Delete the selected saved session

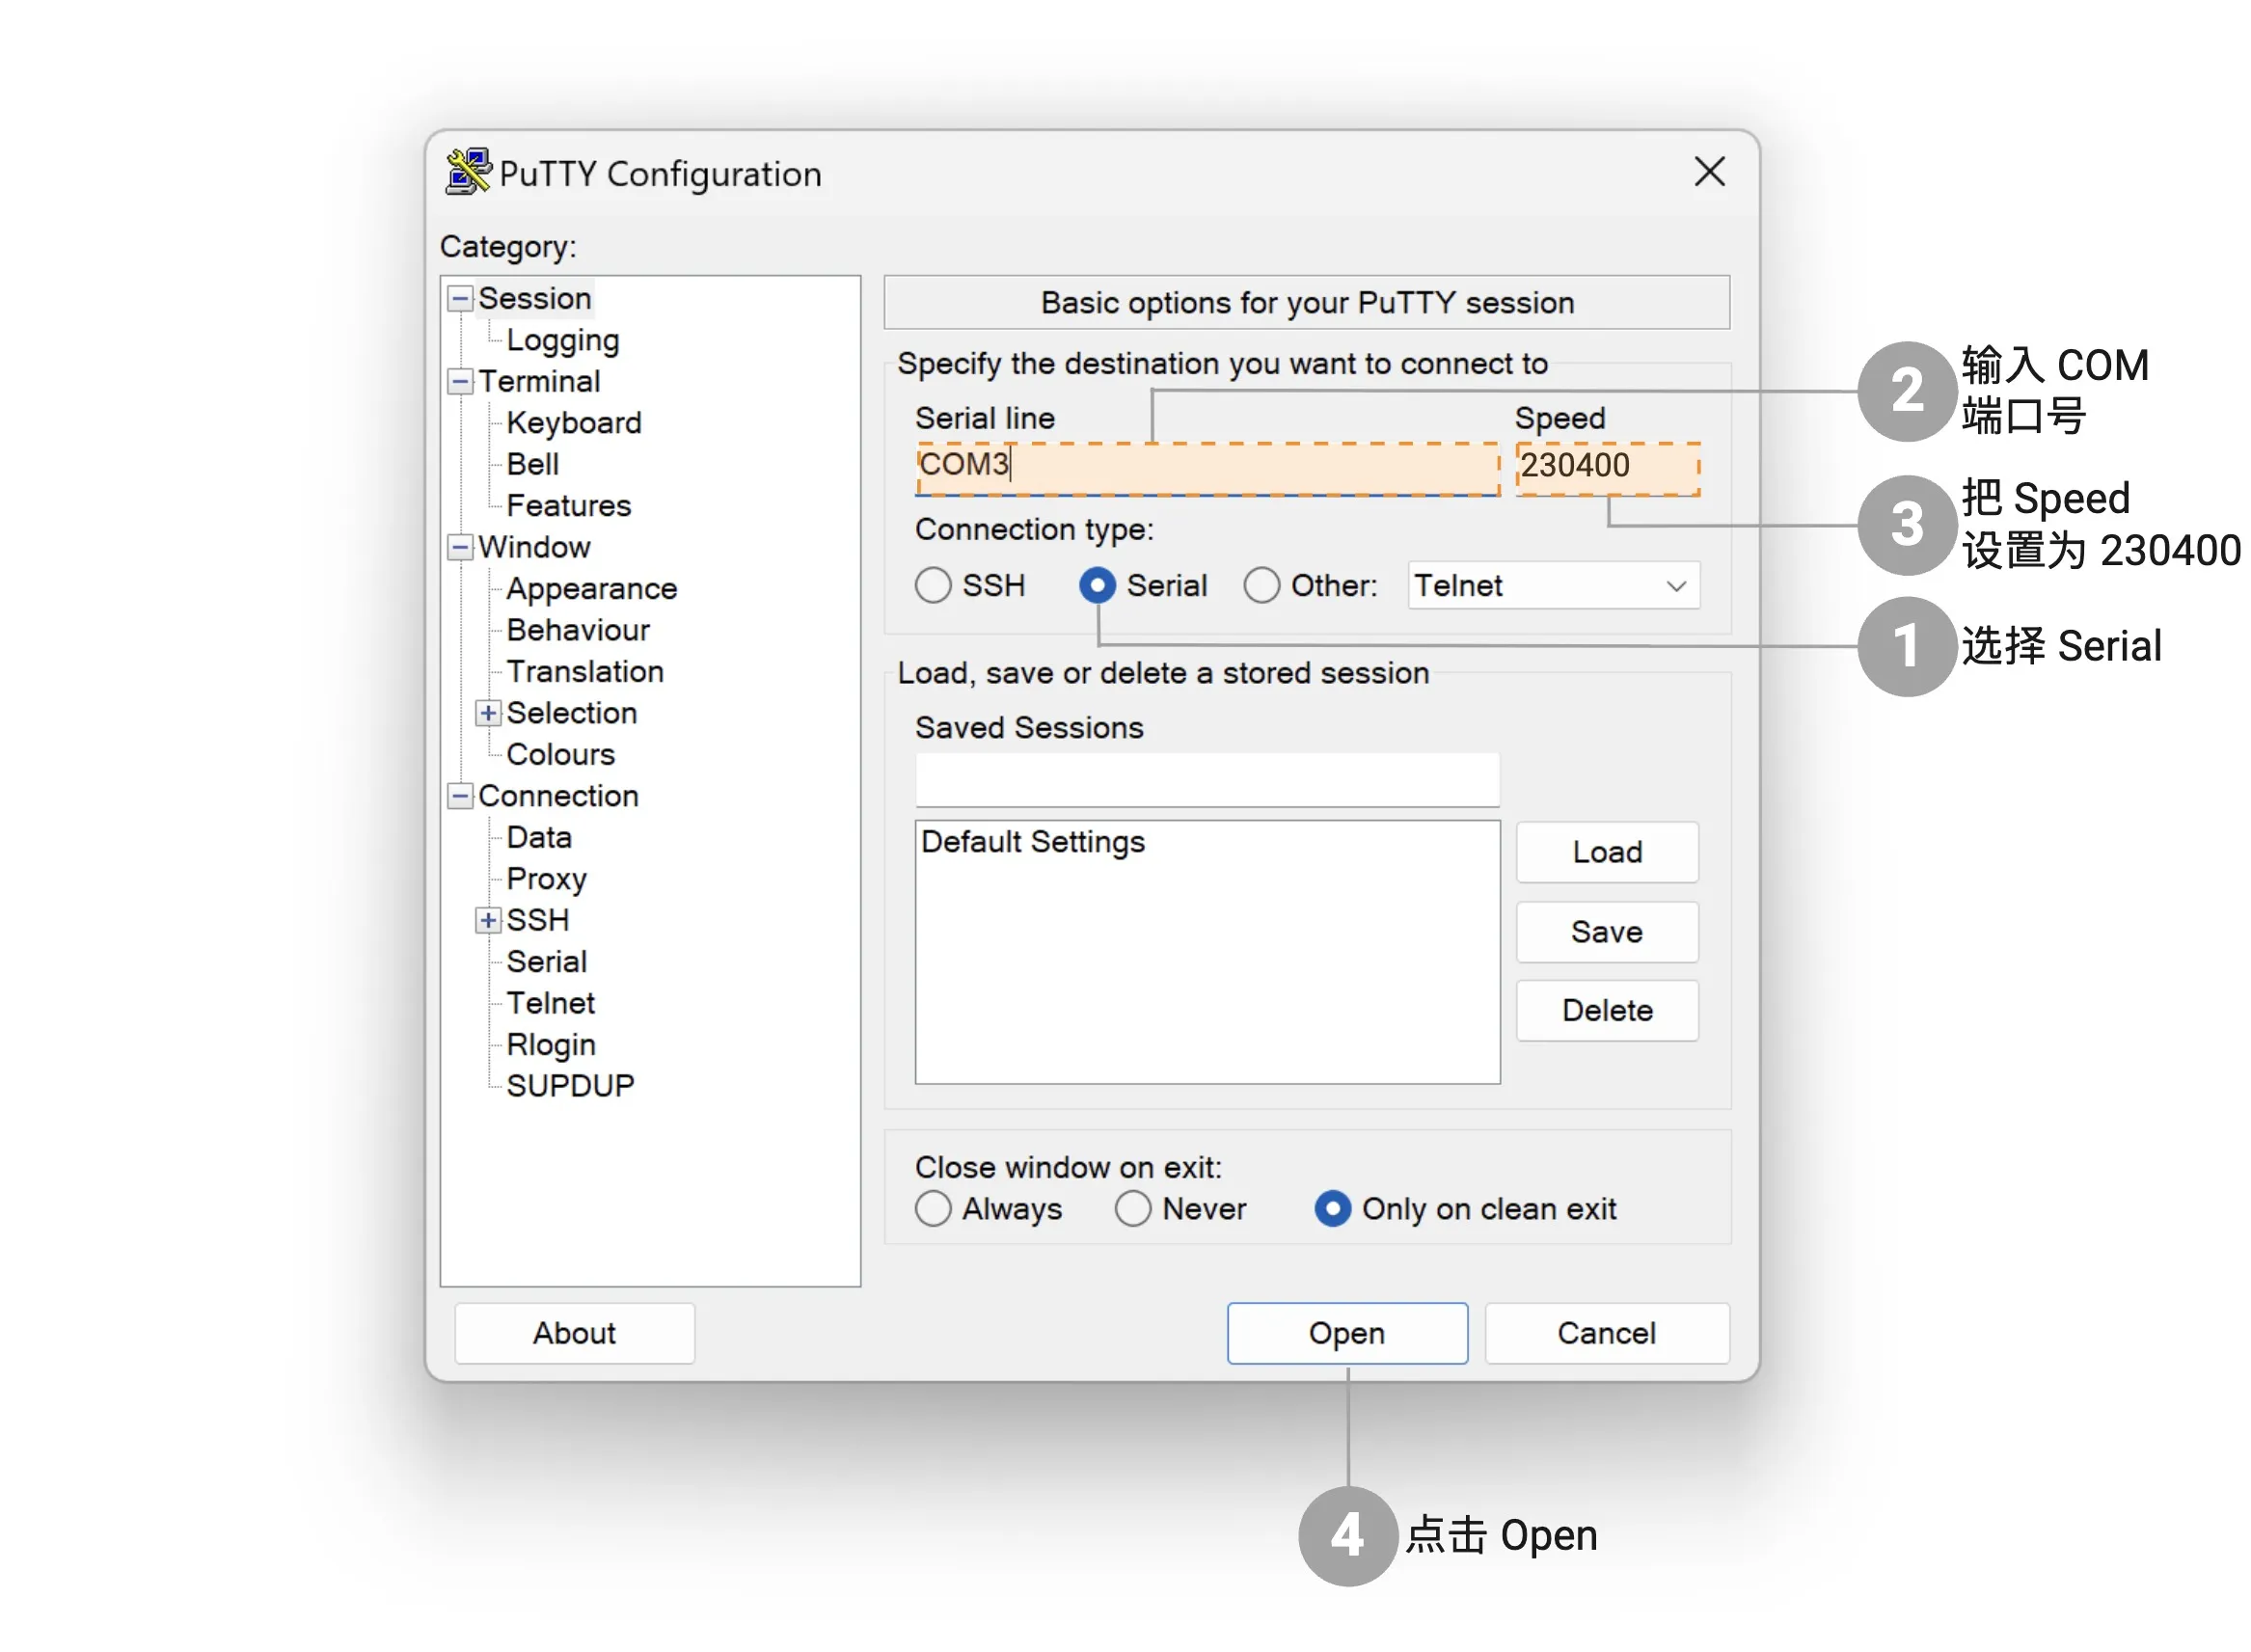pyautogui.click(x=1606, y=1010)
